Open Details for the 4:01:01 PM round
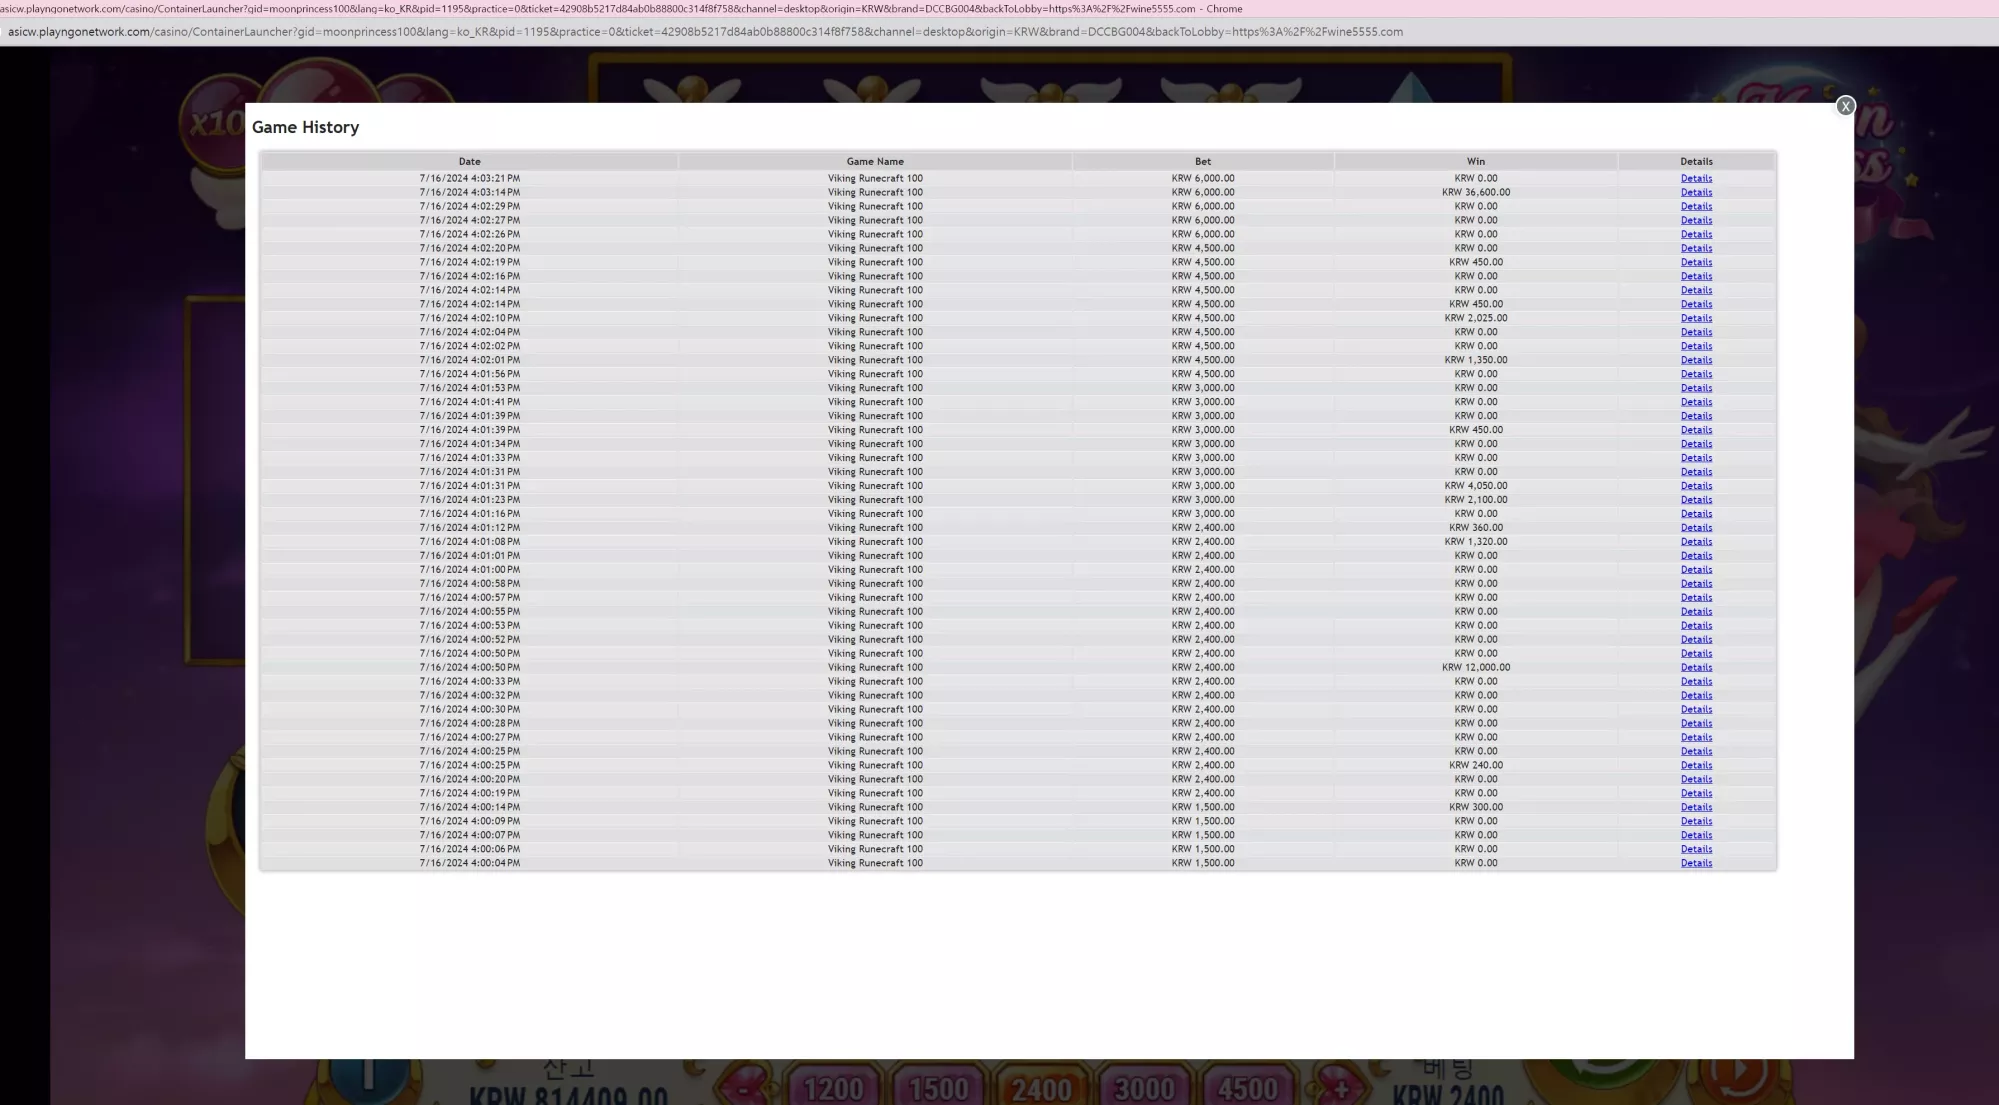 pos(1696,556)
